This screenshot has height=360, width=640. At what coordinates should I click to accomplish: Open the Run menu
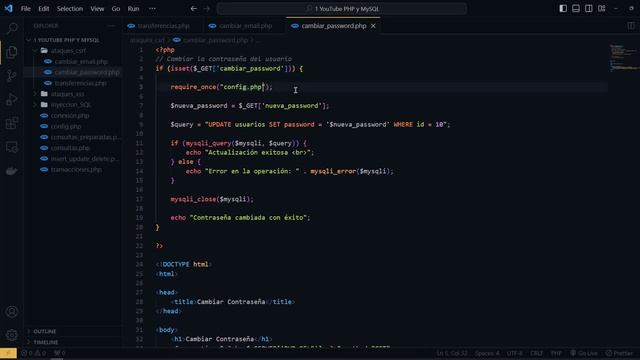(133, 9)
